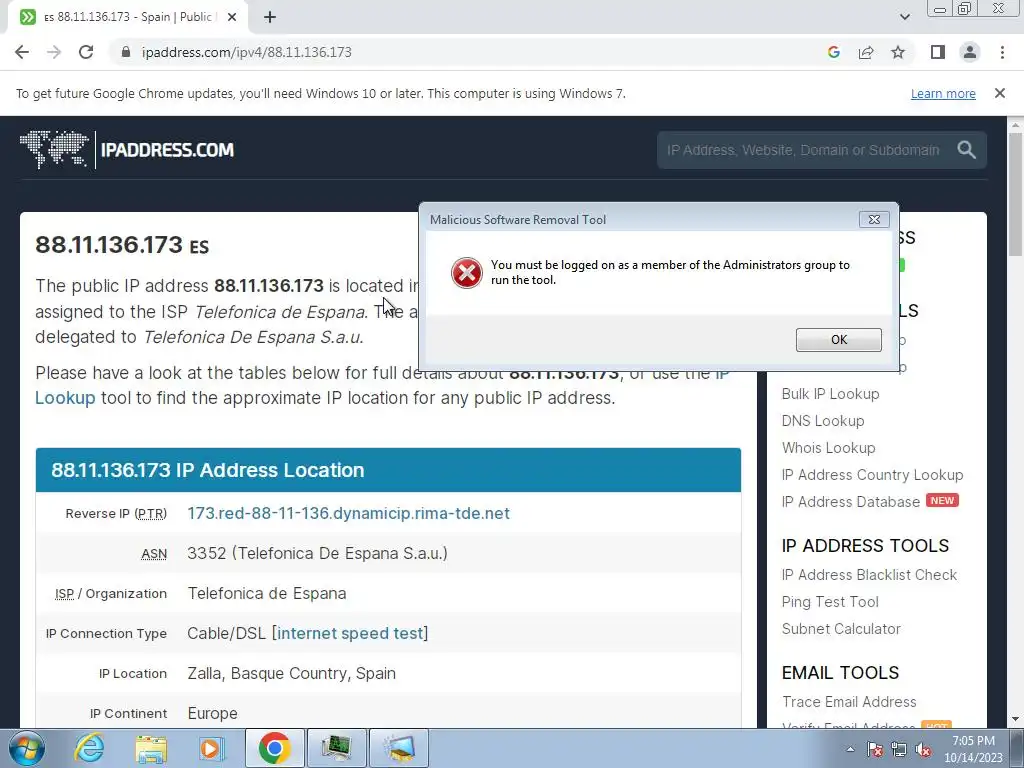Bookmark this page with the star
The image size is (1024, 768).
pyautogui.click(x=898, y=52)
